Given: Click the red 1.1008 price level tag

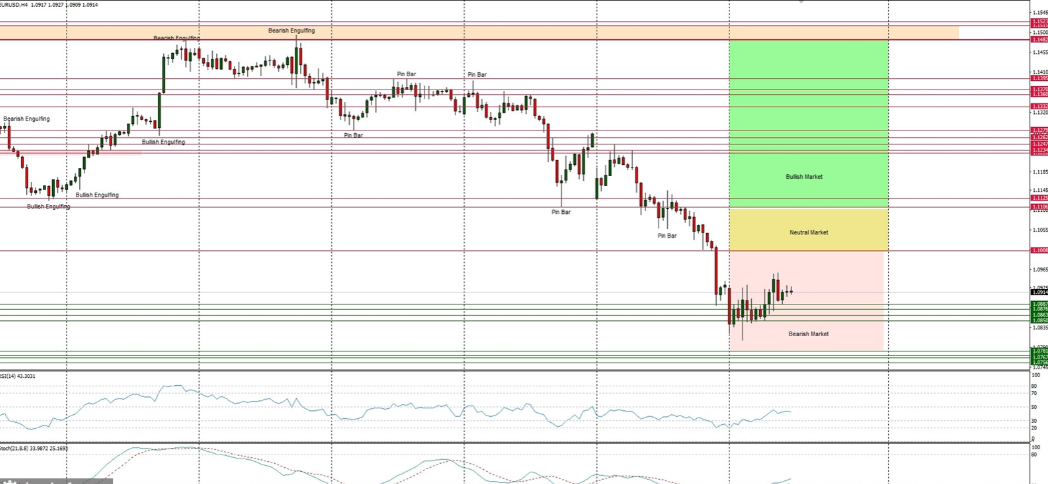Looking at the screenshot, I should [1039, 250].
